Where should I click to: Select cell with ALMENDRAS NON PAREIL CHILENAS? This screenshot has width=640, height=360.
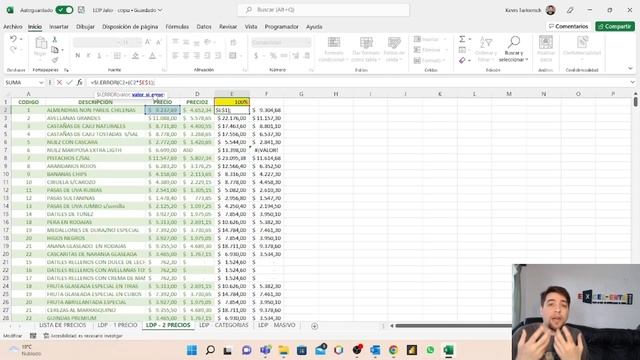(95, 110)
